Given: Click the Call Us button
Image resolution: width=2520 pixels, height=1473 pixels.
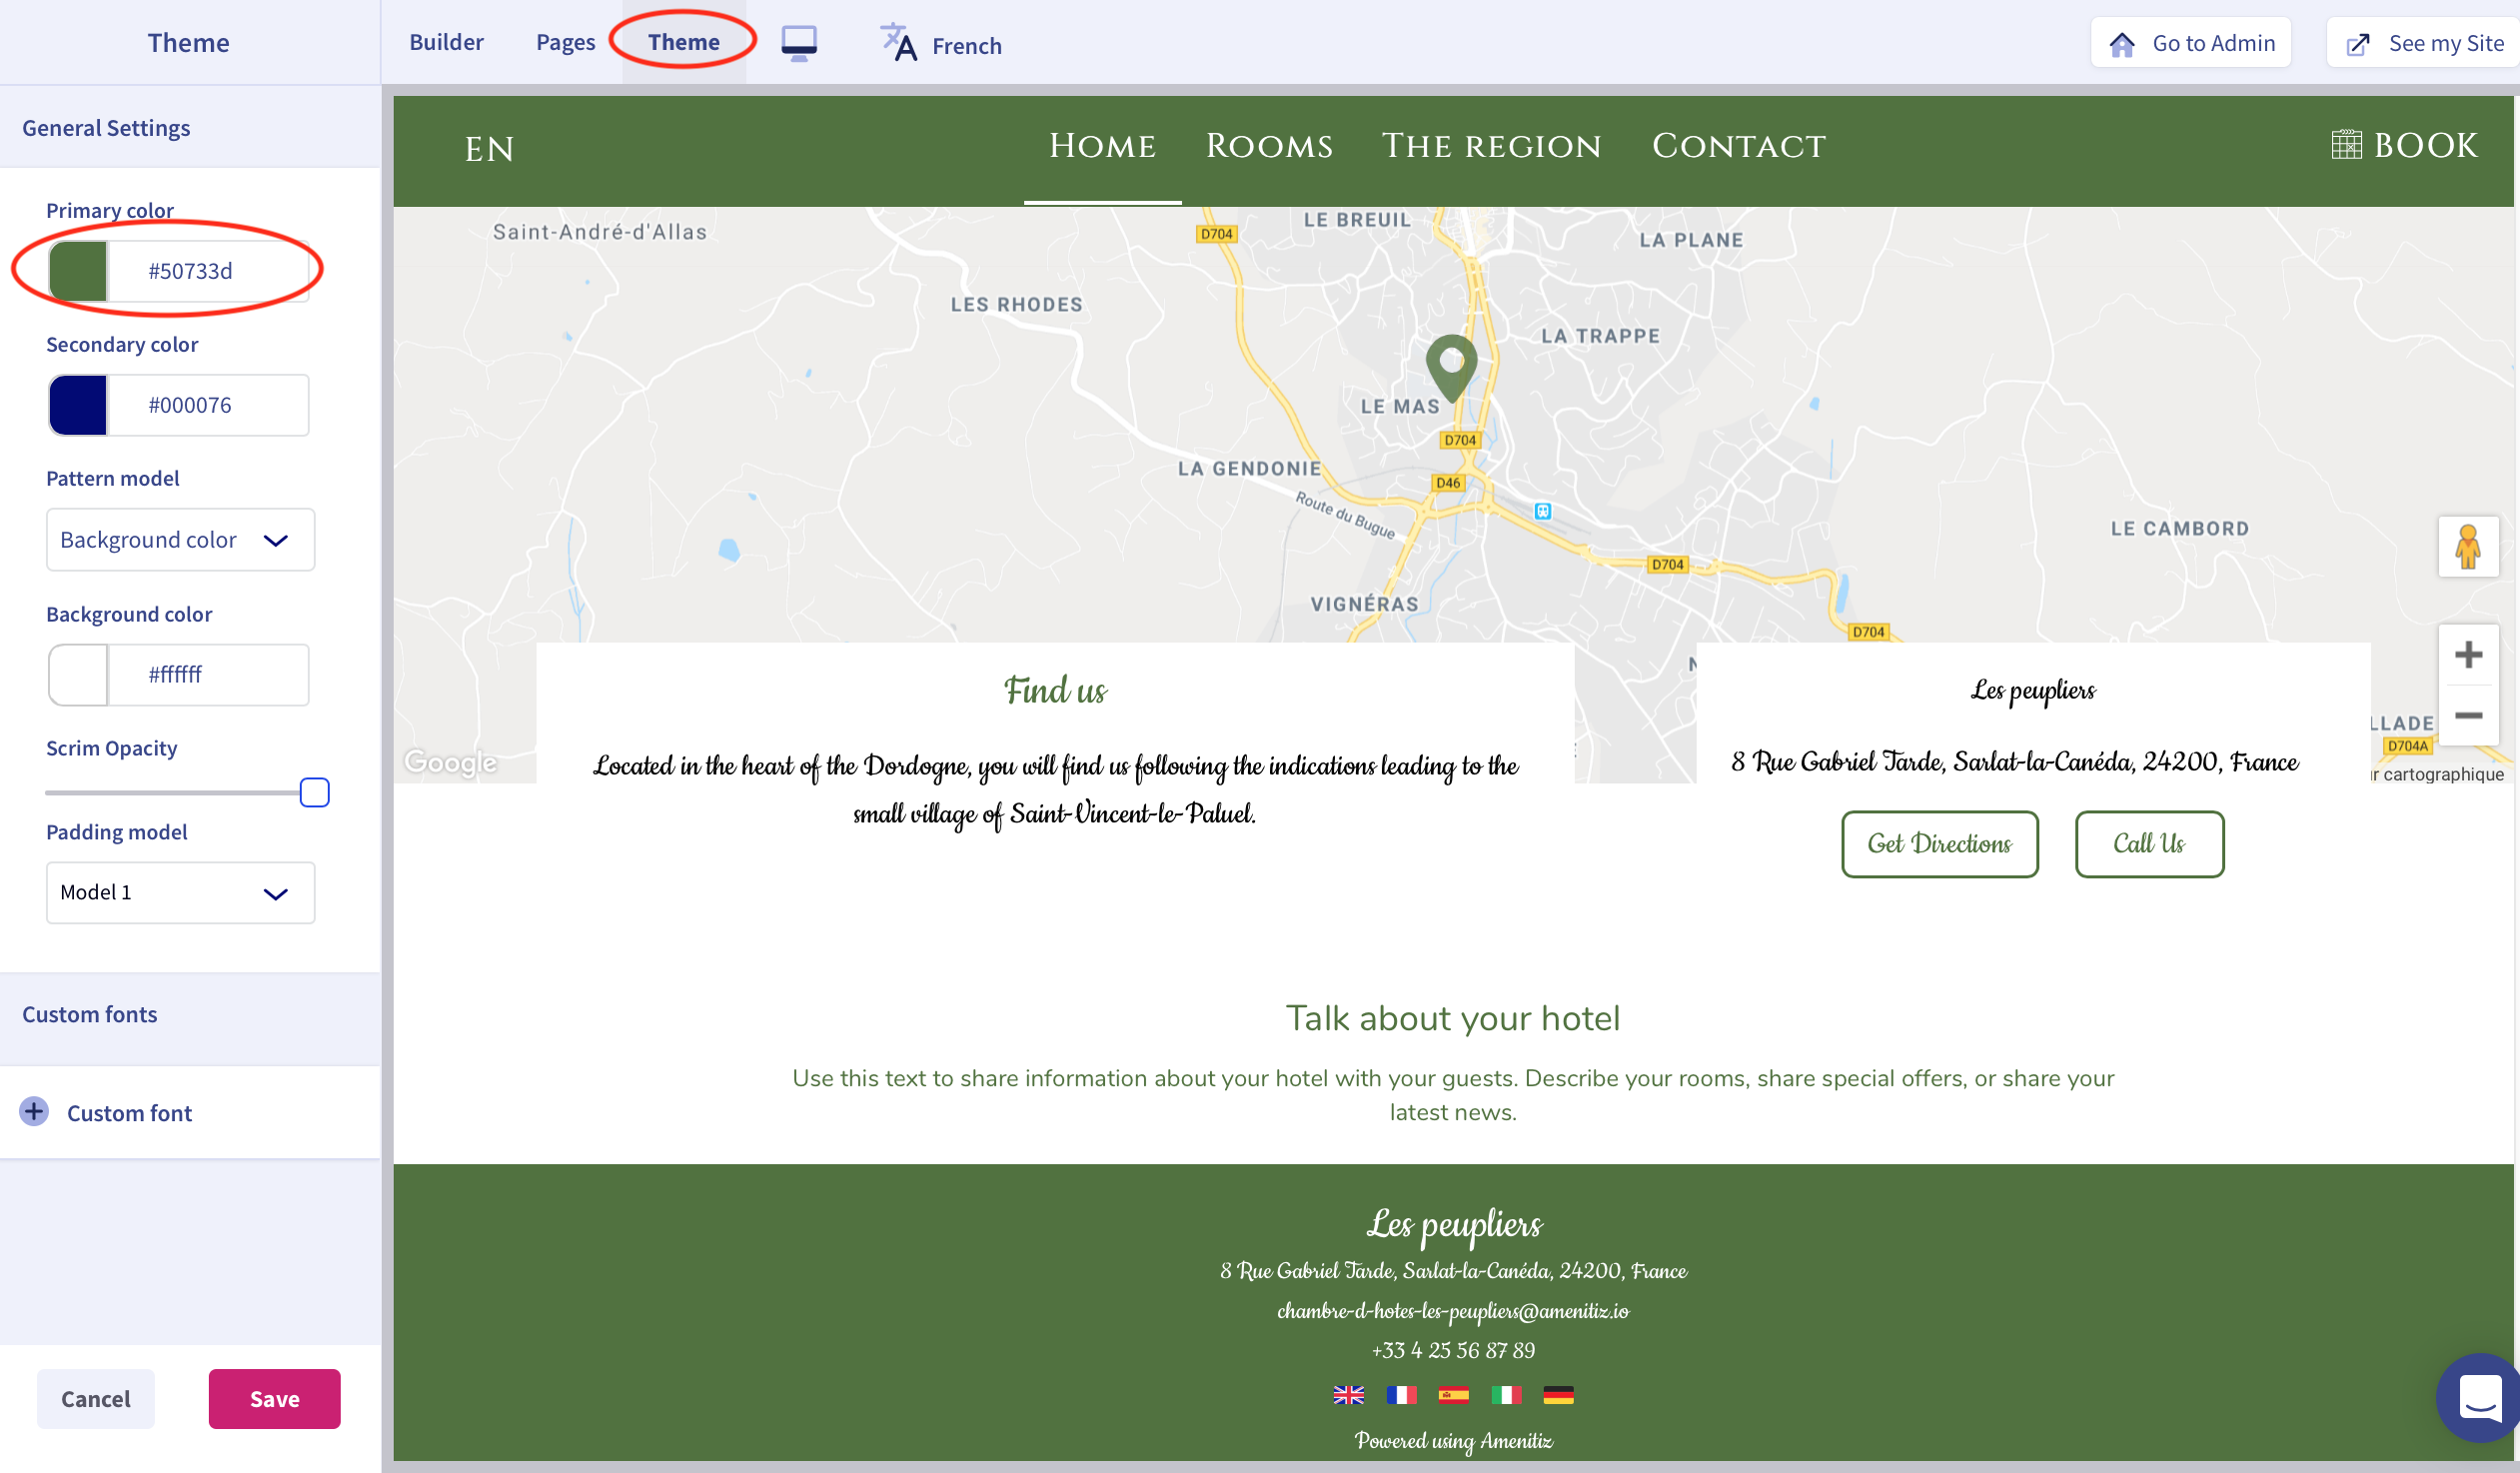Looking at the screenshot, I should pos(2149,843).
